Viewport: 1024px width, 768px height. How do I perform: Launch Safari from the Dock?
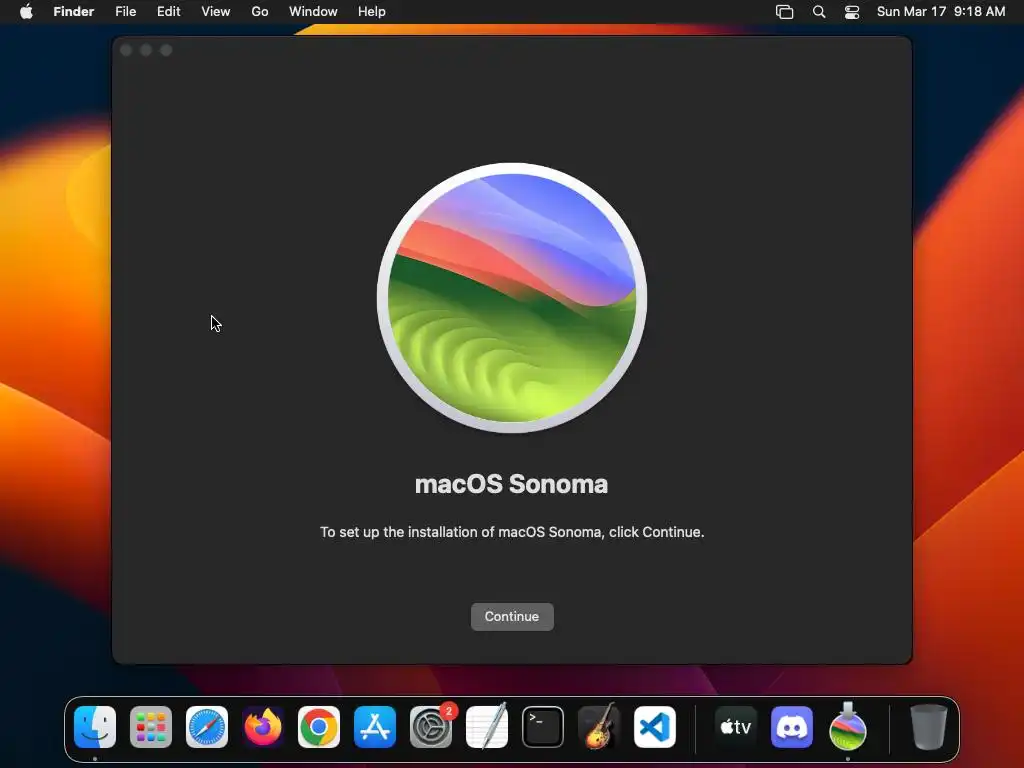[x=207, y=727]
